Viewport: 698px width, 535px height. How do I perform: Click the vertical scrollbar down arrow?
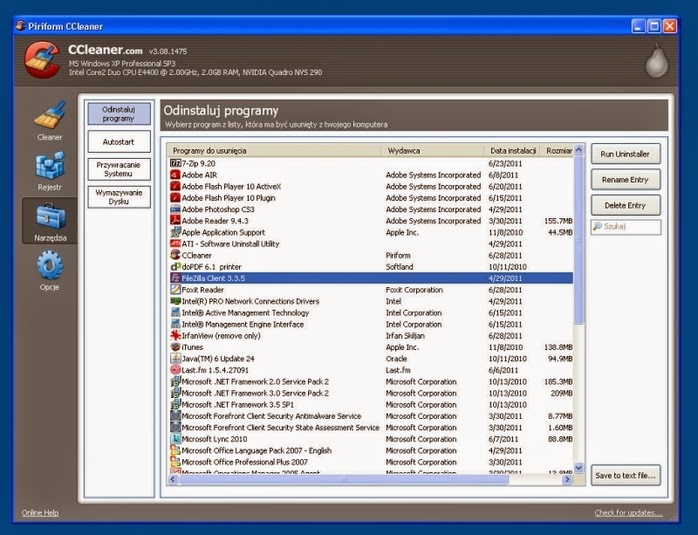point(579,468)
